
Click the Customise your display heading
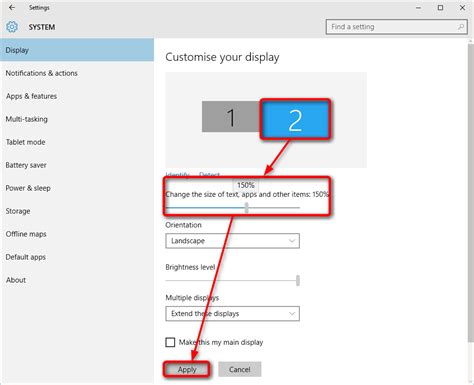coord(222,57)
